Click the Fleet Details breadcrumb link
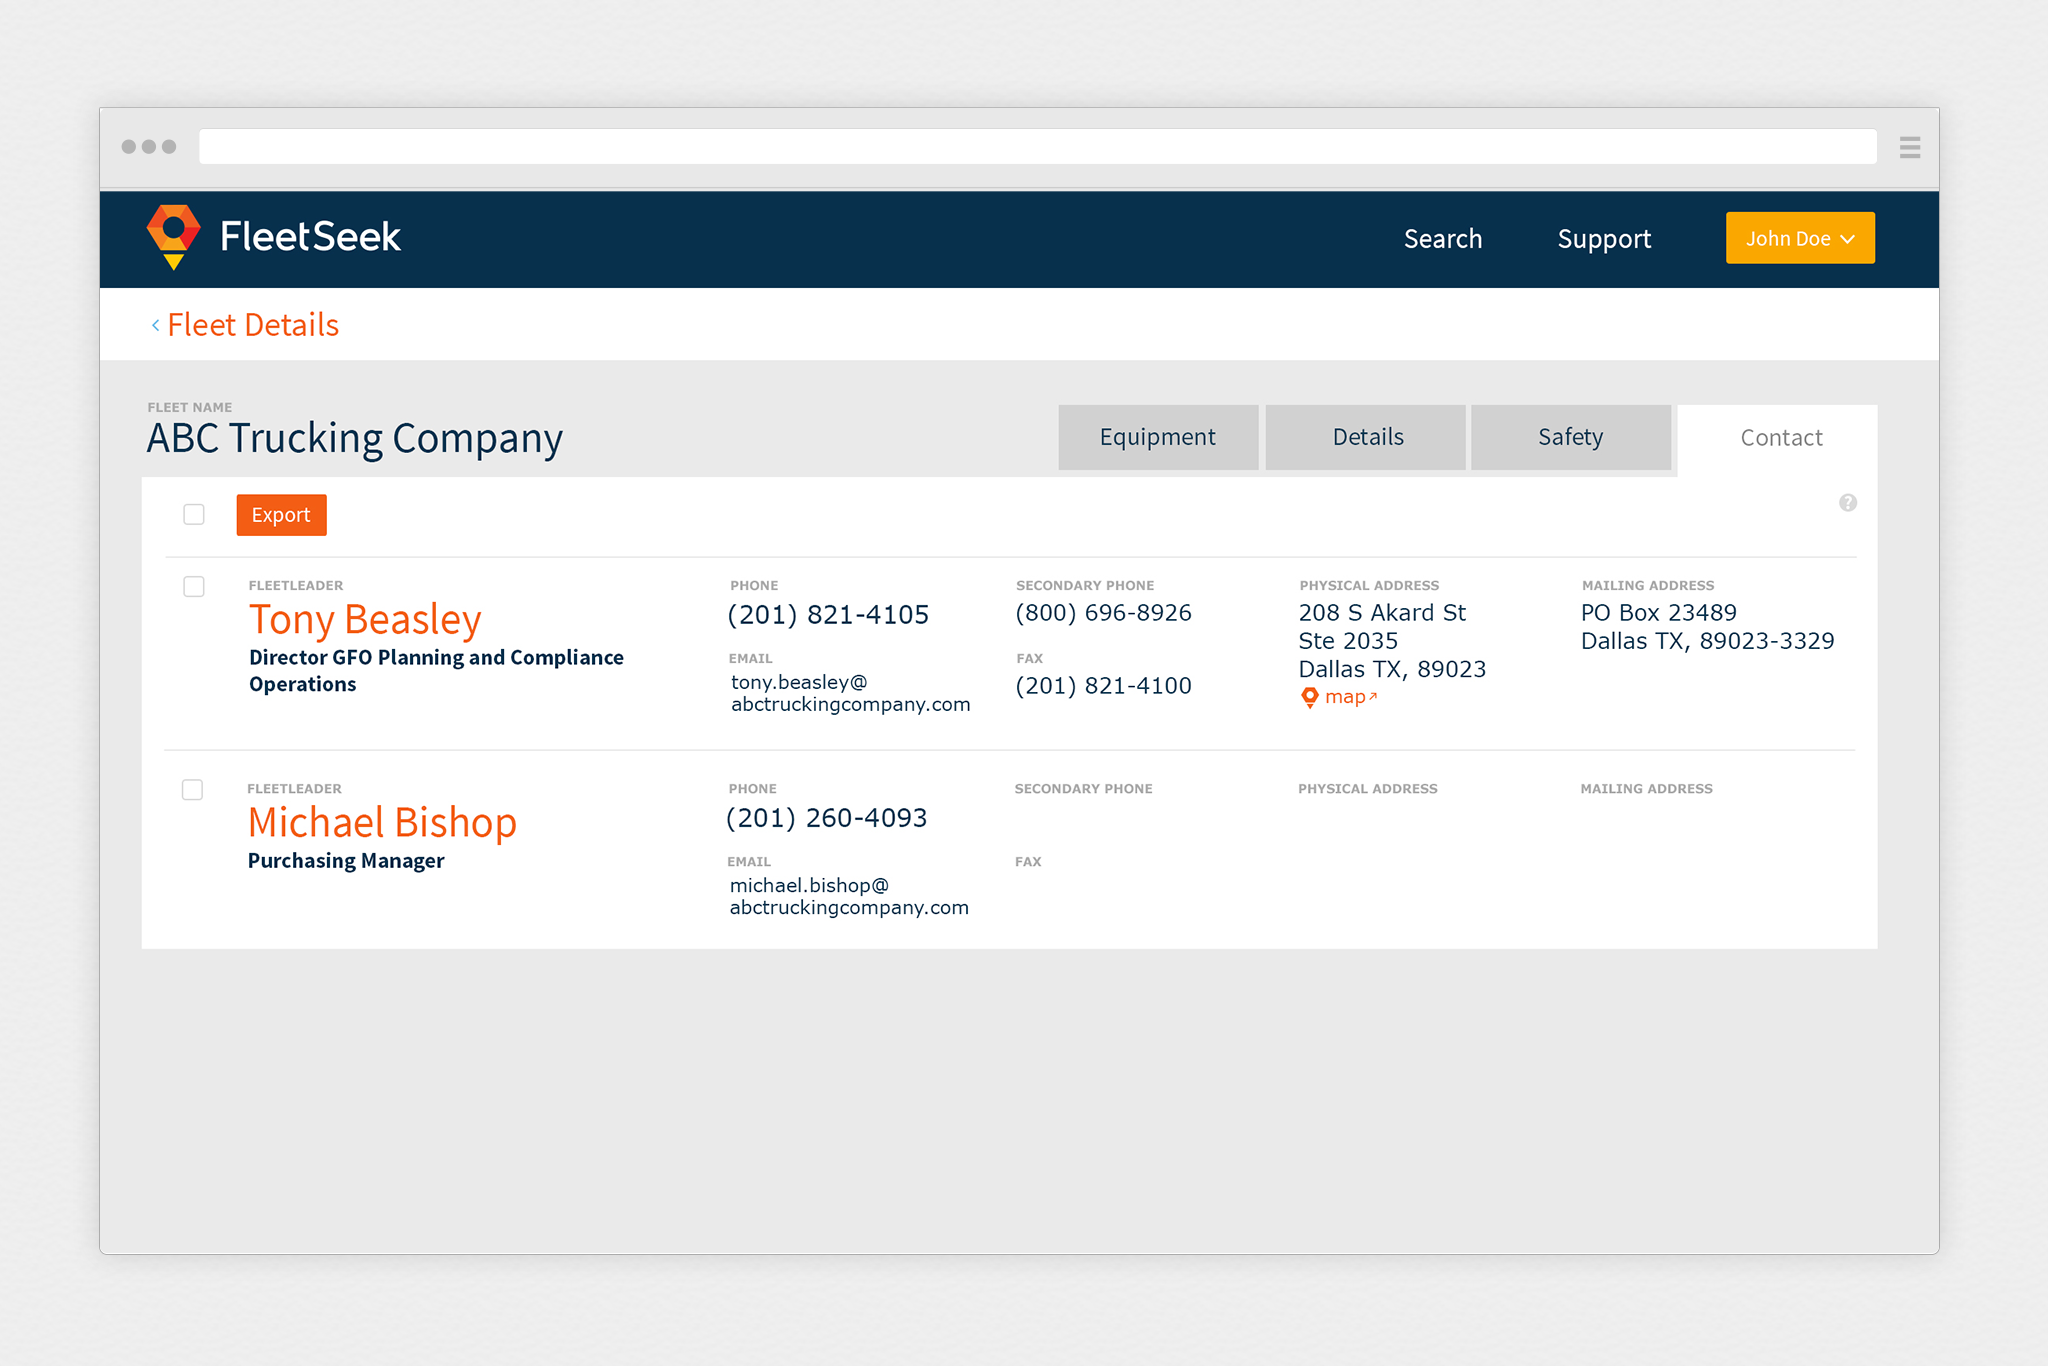The width and height of the screenshot is (2048, 1366). pos(253,325)
